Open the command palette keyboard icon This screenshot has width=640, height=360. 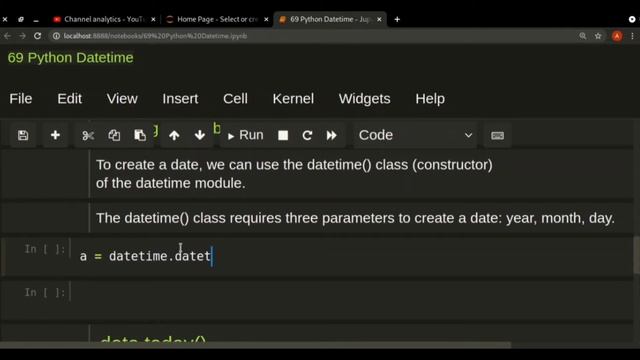pos(497,135)
